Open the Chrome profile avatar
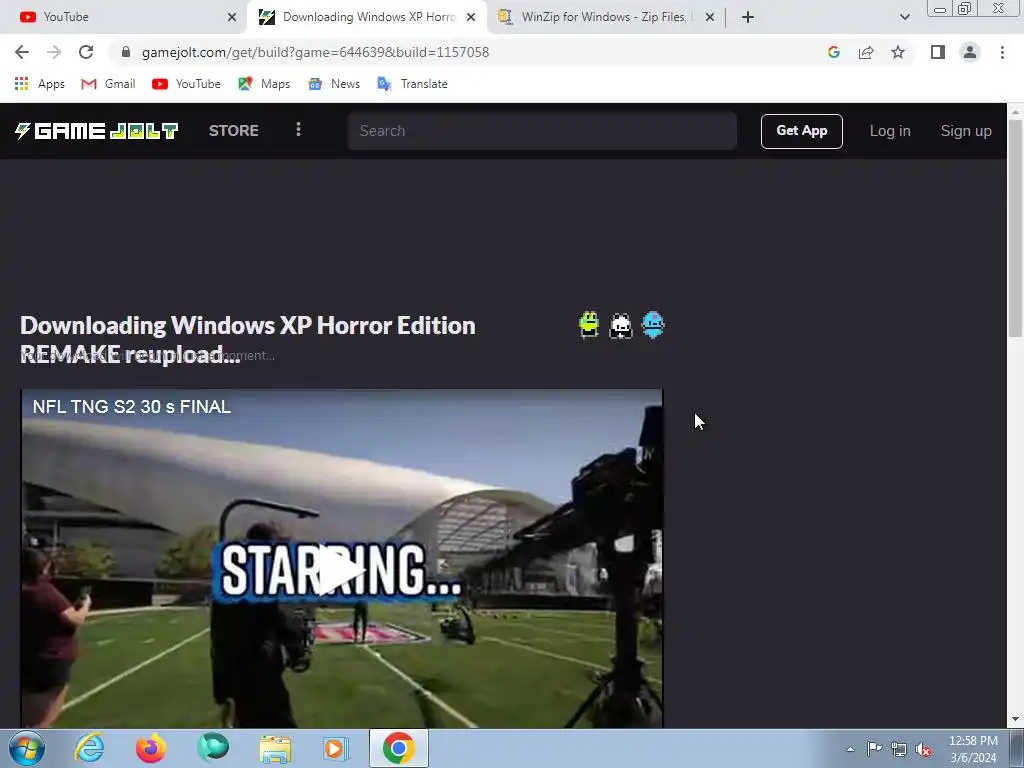The width and height of the screenshot is (1024, 768). (x=970, y=52)
